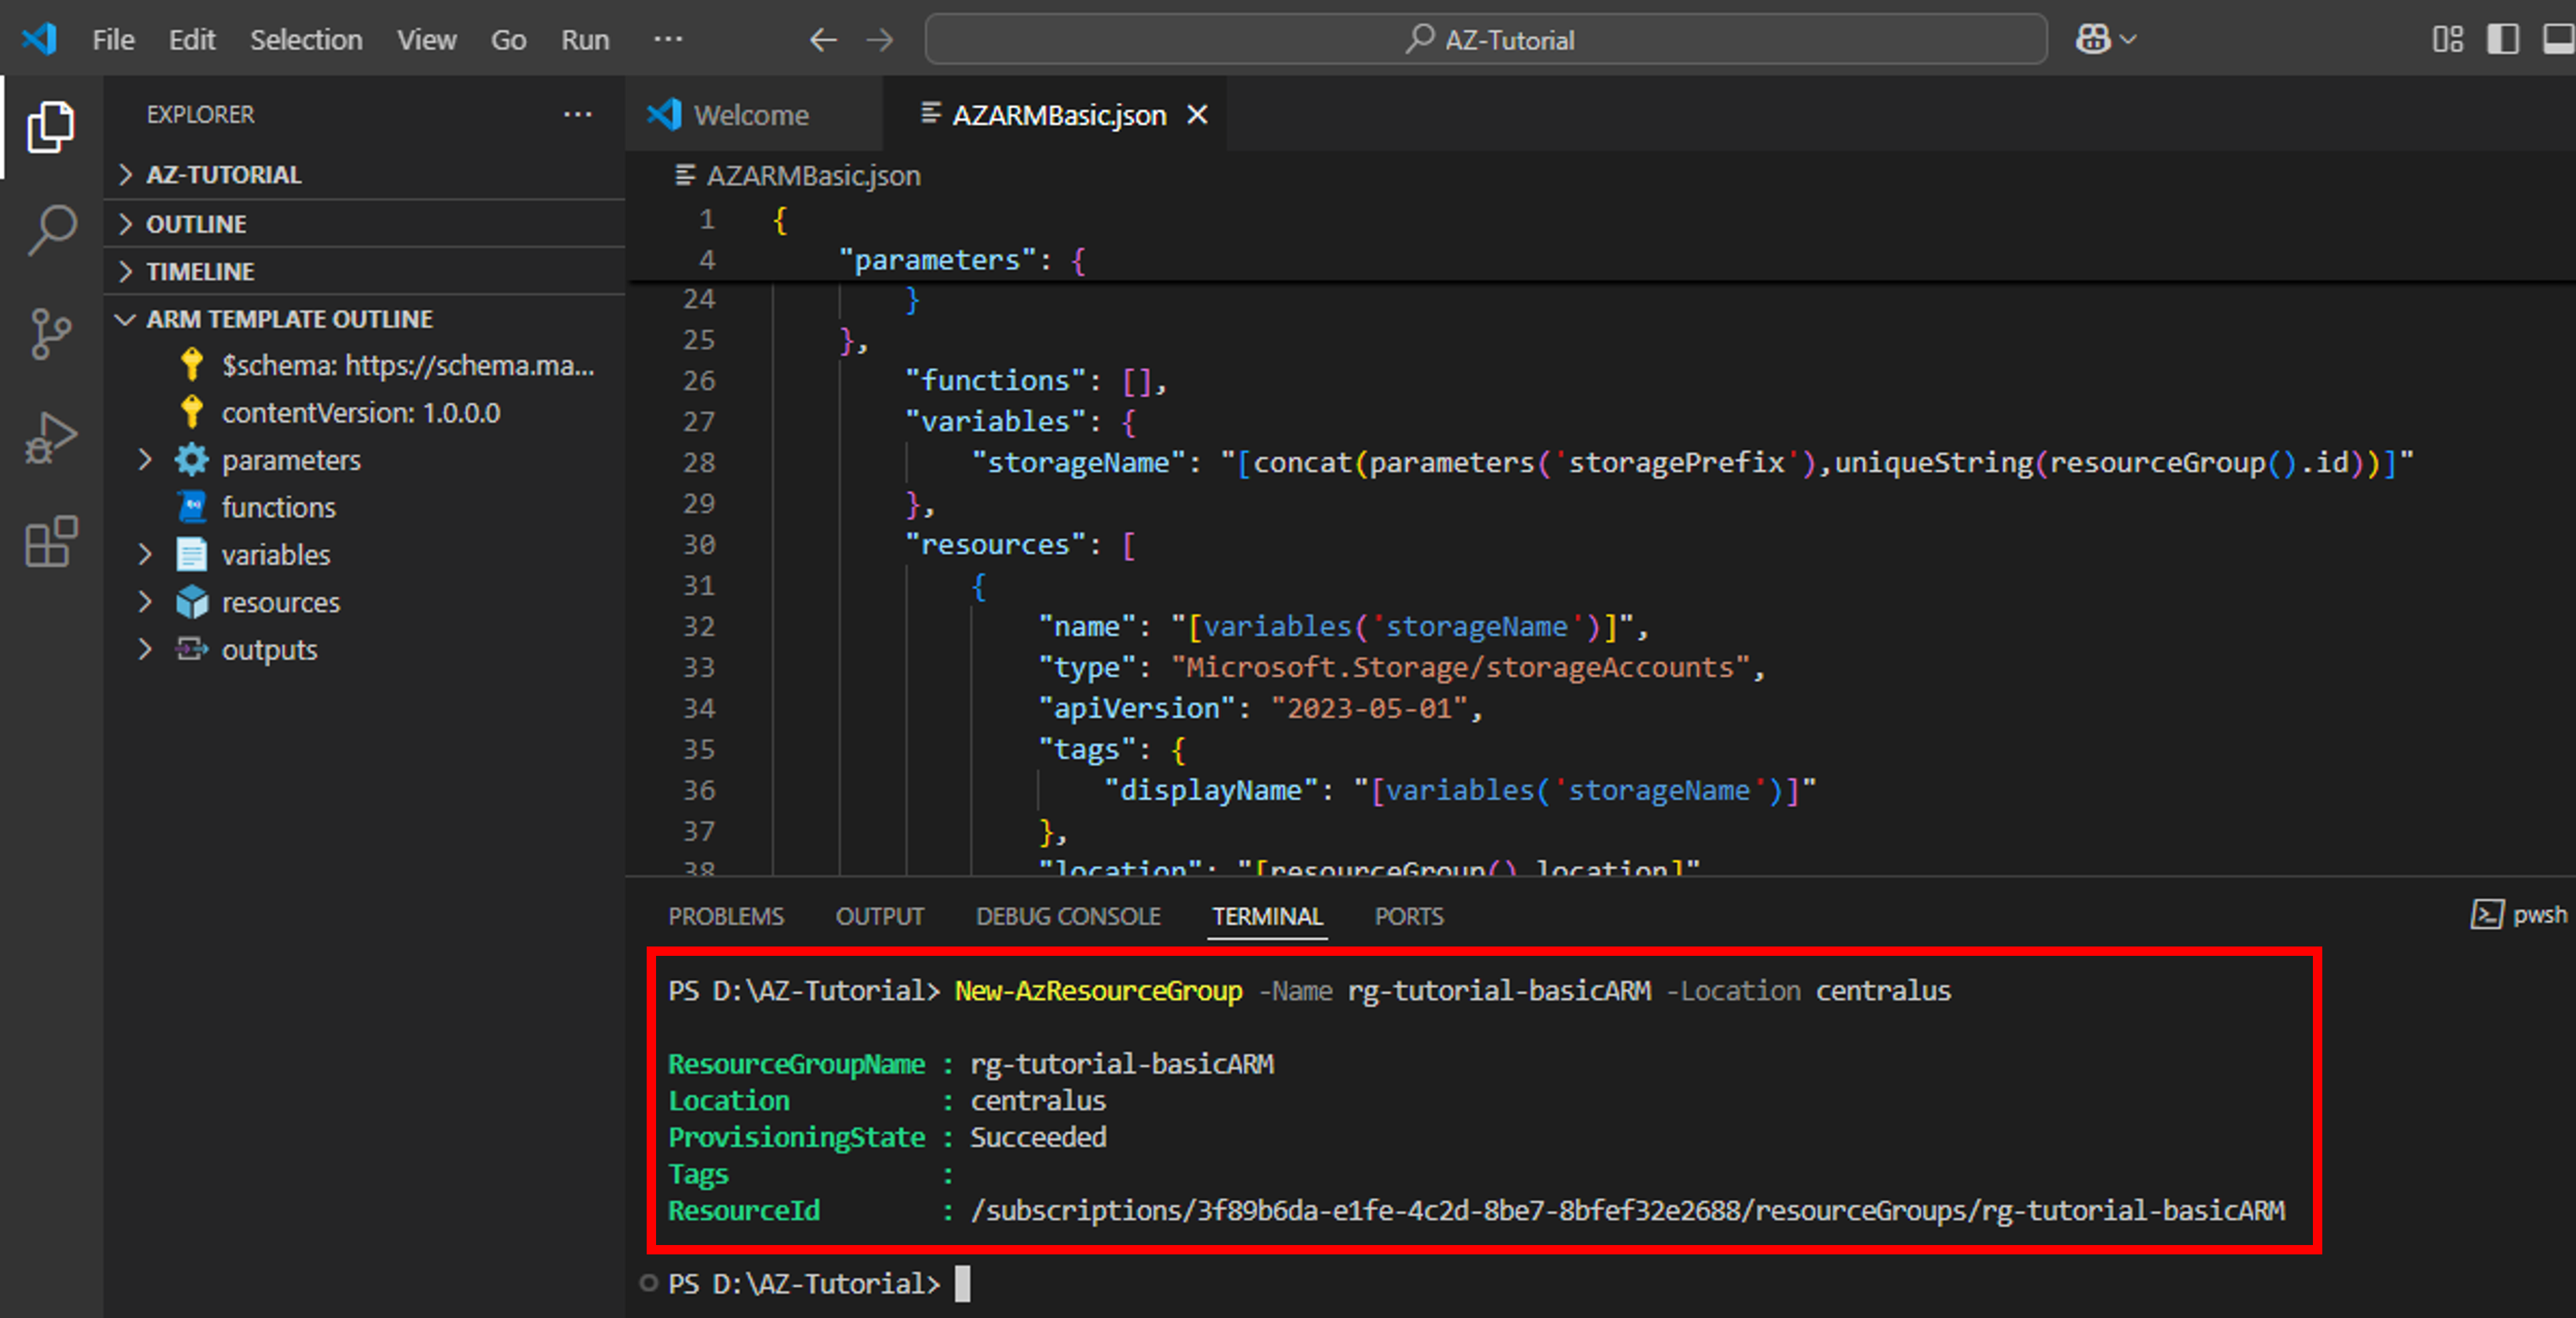2576x1318 pixels.
Task: Open the Extensions view
Action: click(x=50, y=542)
